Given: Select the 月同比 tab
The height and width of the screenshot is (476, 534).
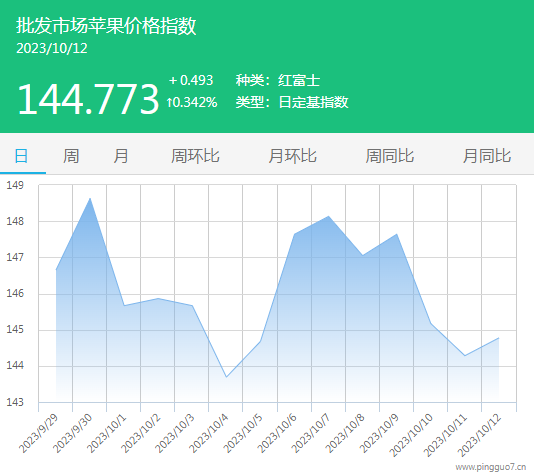Looking at the screenshot, I should click(x=487, y=156).
